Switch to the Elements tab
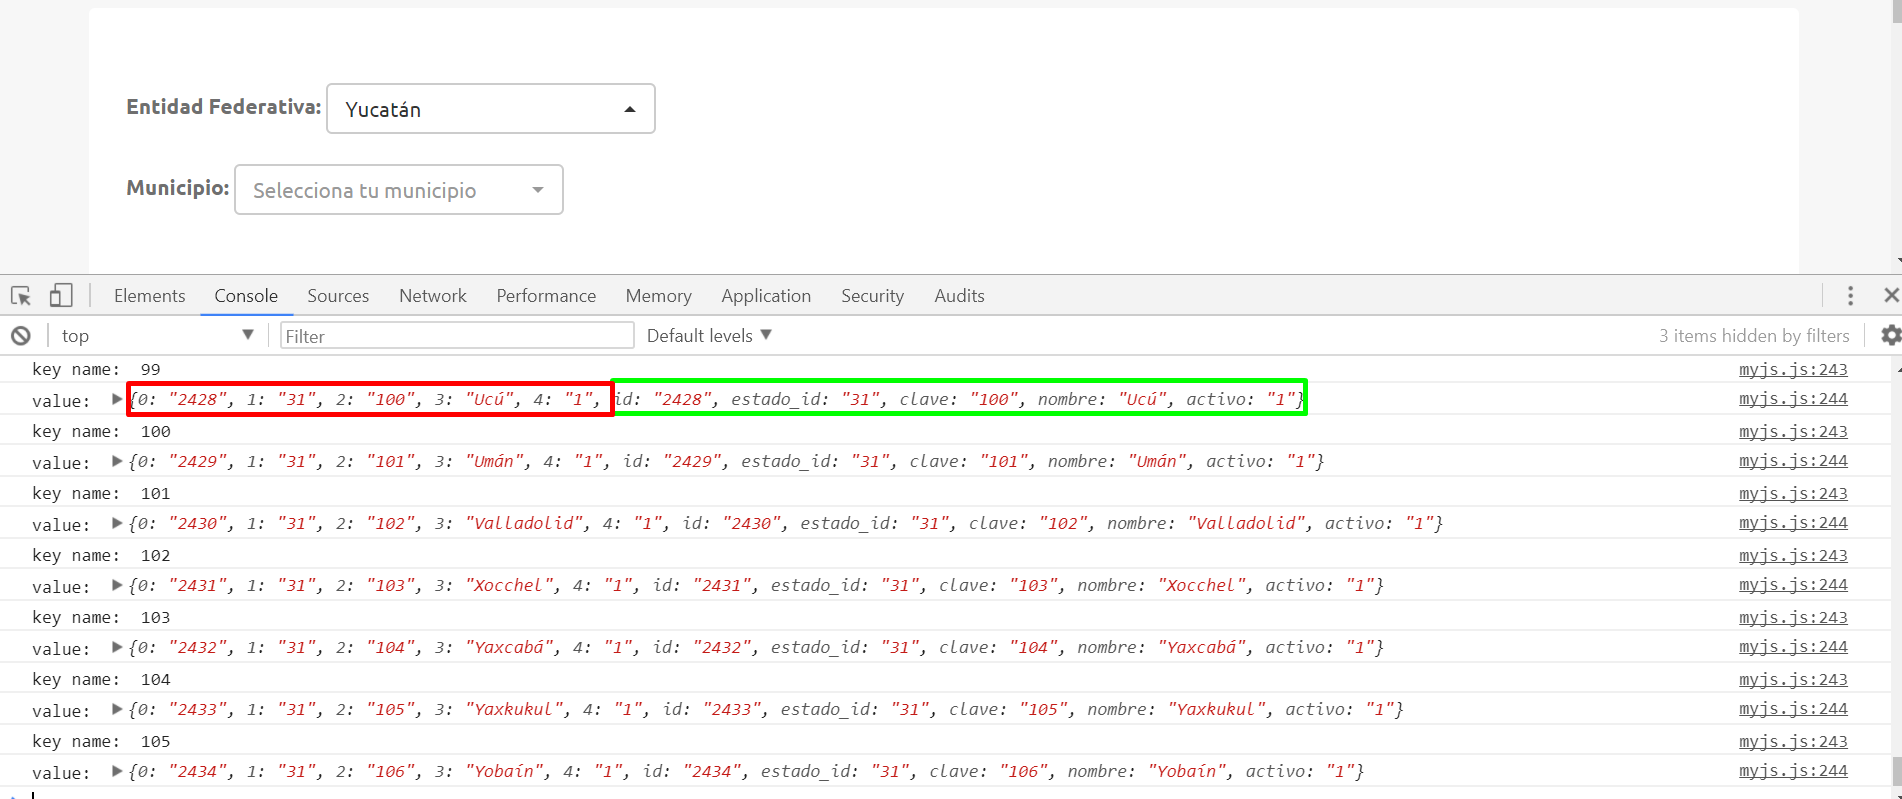The width and height of the screenshot is (1902, 799). pyautogui.click(x=149, y=296)
